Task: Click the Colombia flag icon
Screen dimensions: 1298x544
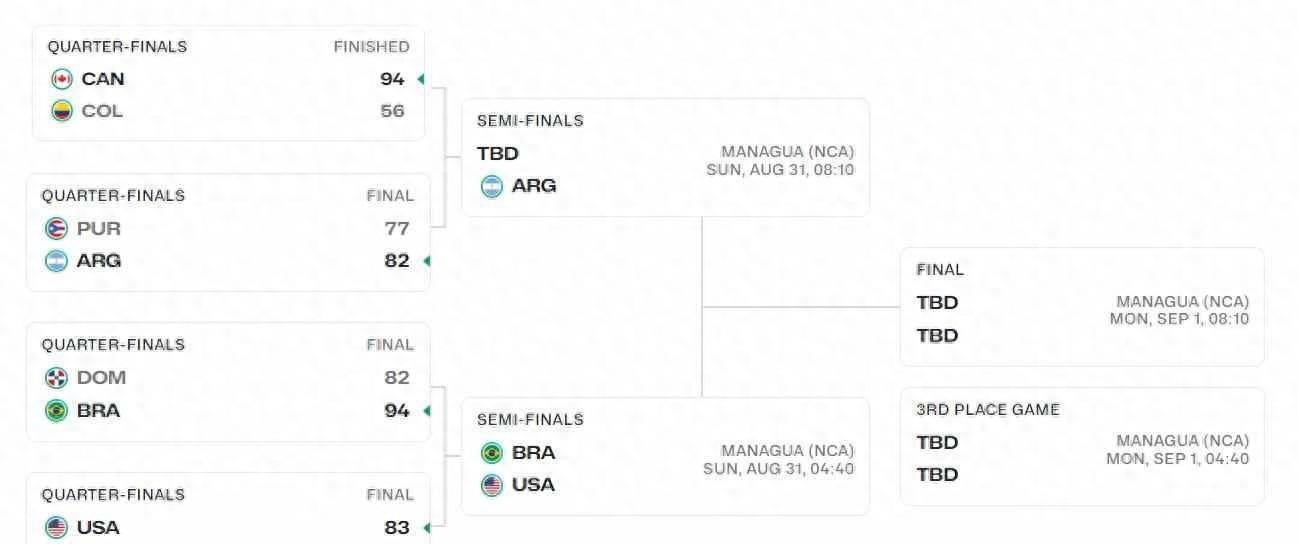Action: [x=62, y=111]
